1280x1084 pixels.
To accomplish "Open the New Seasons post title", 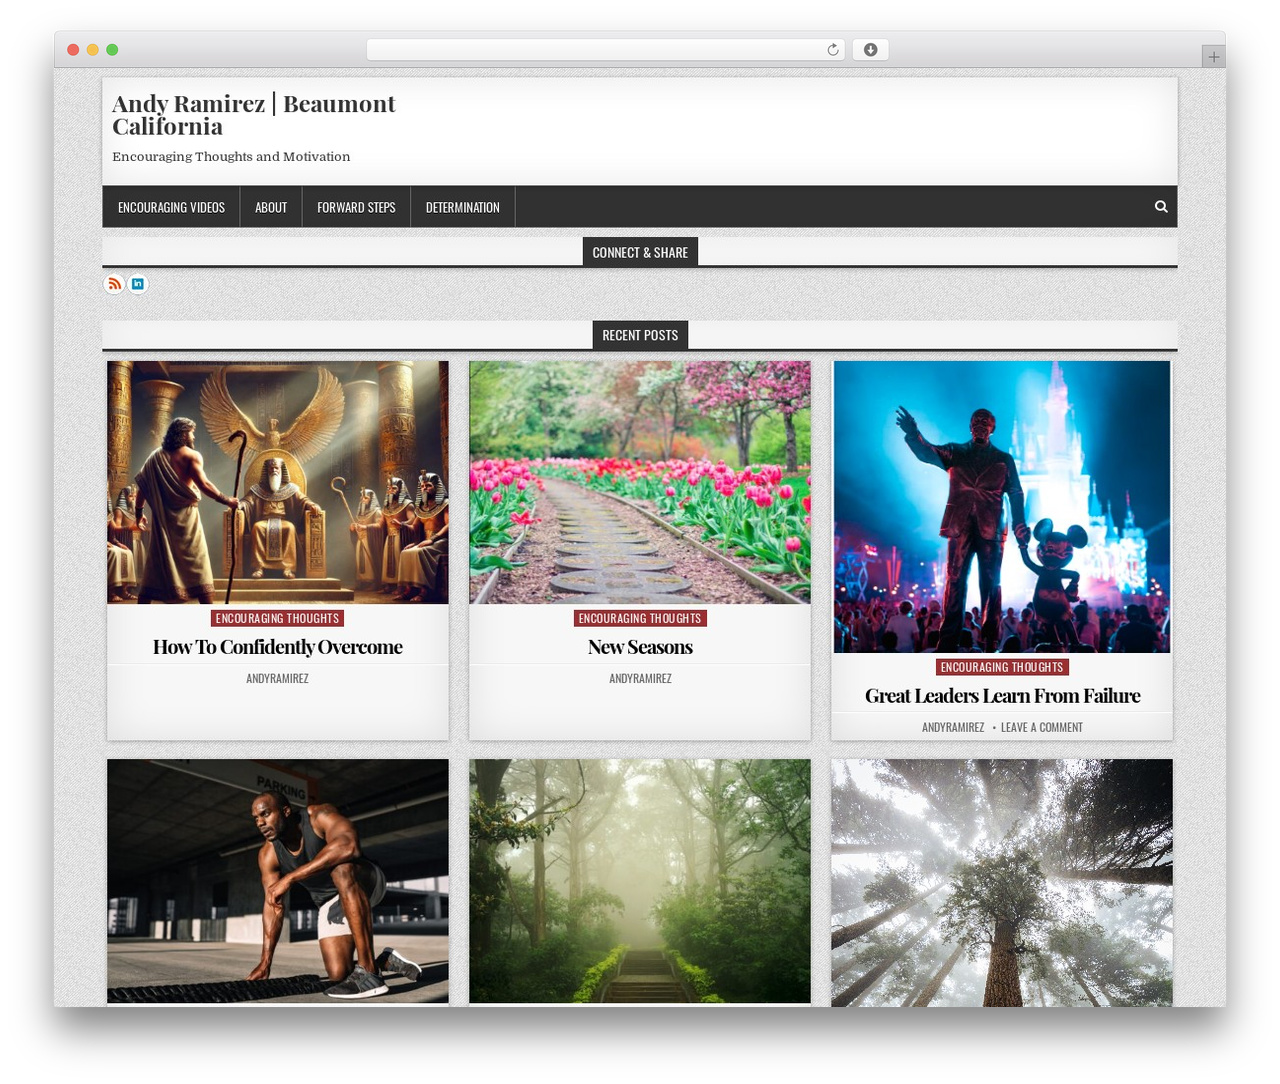I will click(640, 647).
